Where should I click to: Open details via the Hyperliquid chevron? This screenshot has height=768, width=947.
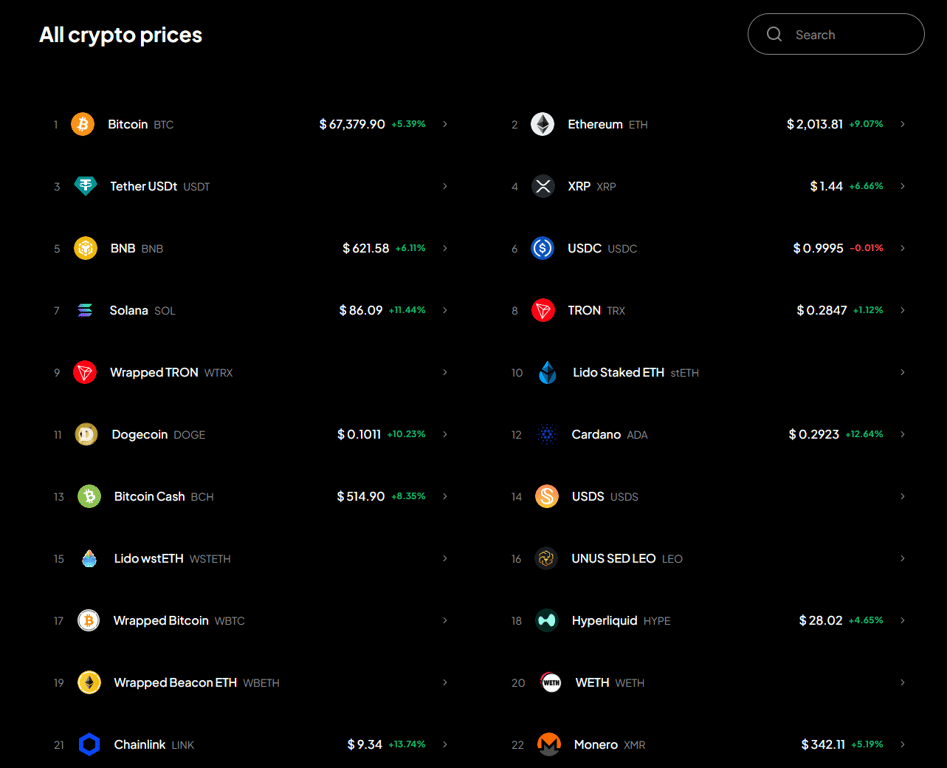click(x=902, y=620)
